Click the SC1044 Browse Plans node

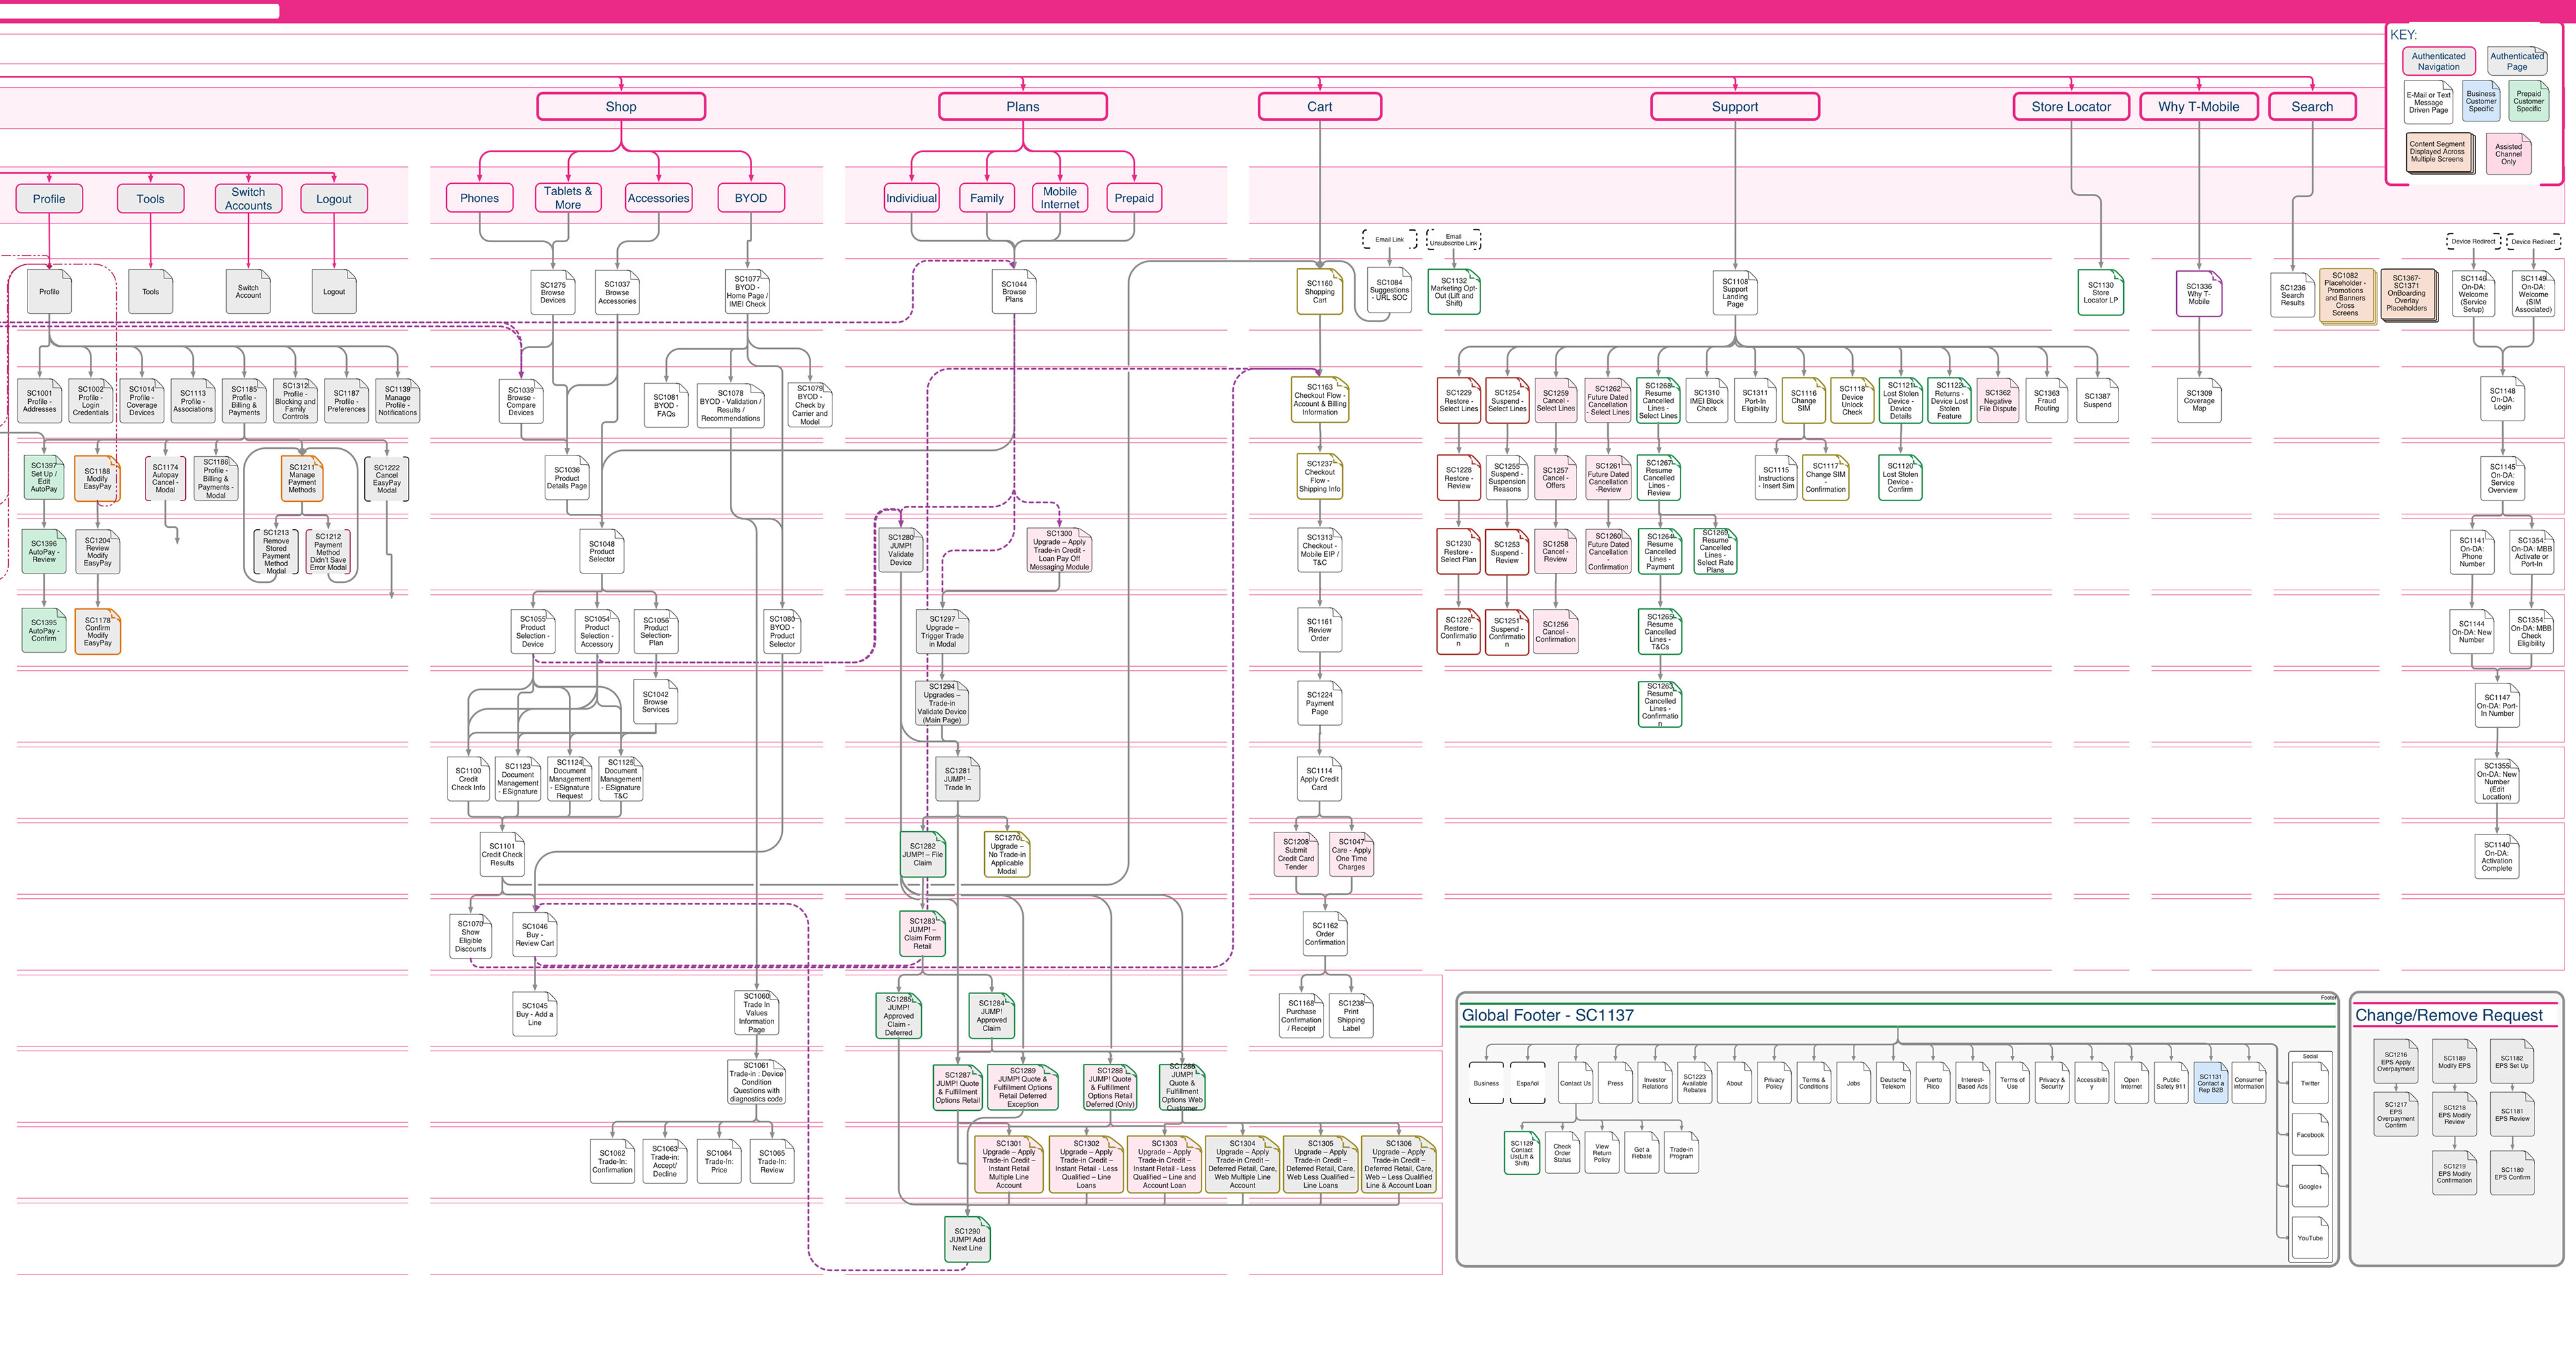(1014, 292)
